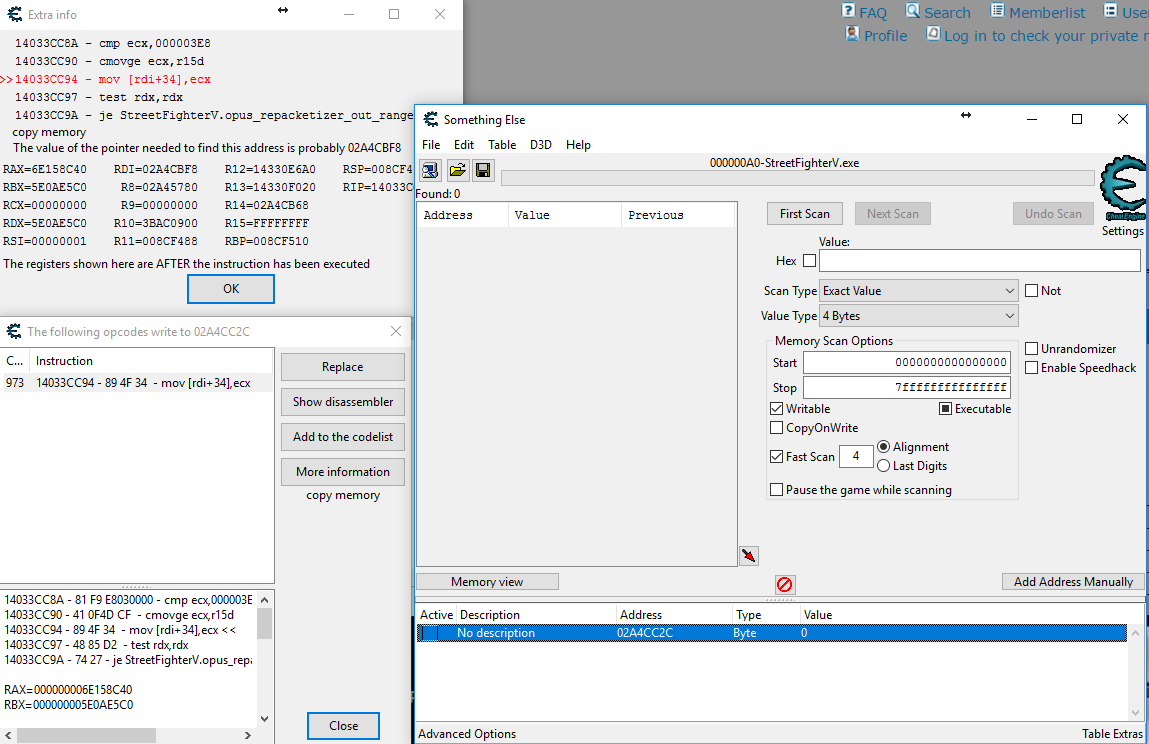The height and width of the screenshot is (744, 1149).
Task: Click the Show disassembler button
Action: (x=342, y=402)
